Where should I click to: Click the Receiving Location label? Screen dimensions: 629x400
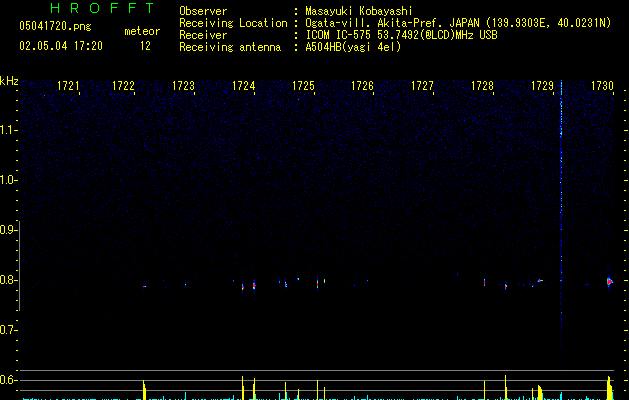233,23
